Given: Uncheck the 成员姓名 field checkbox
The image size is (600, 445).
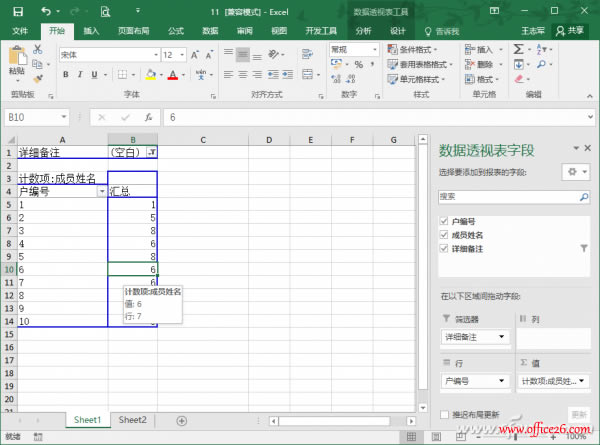Looking at the screenshot, I should 445,234.
